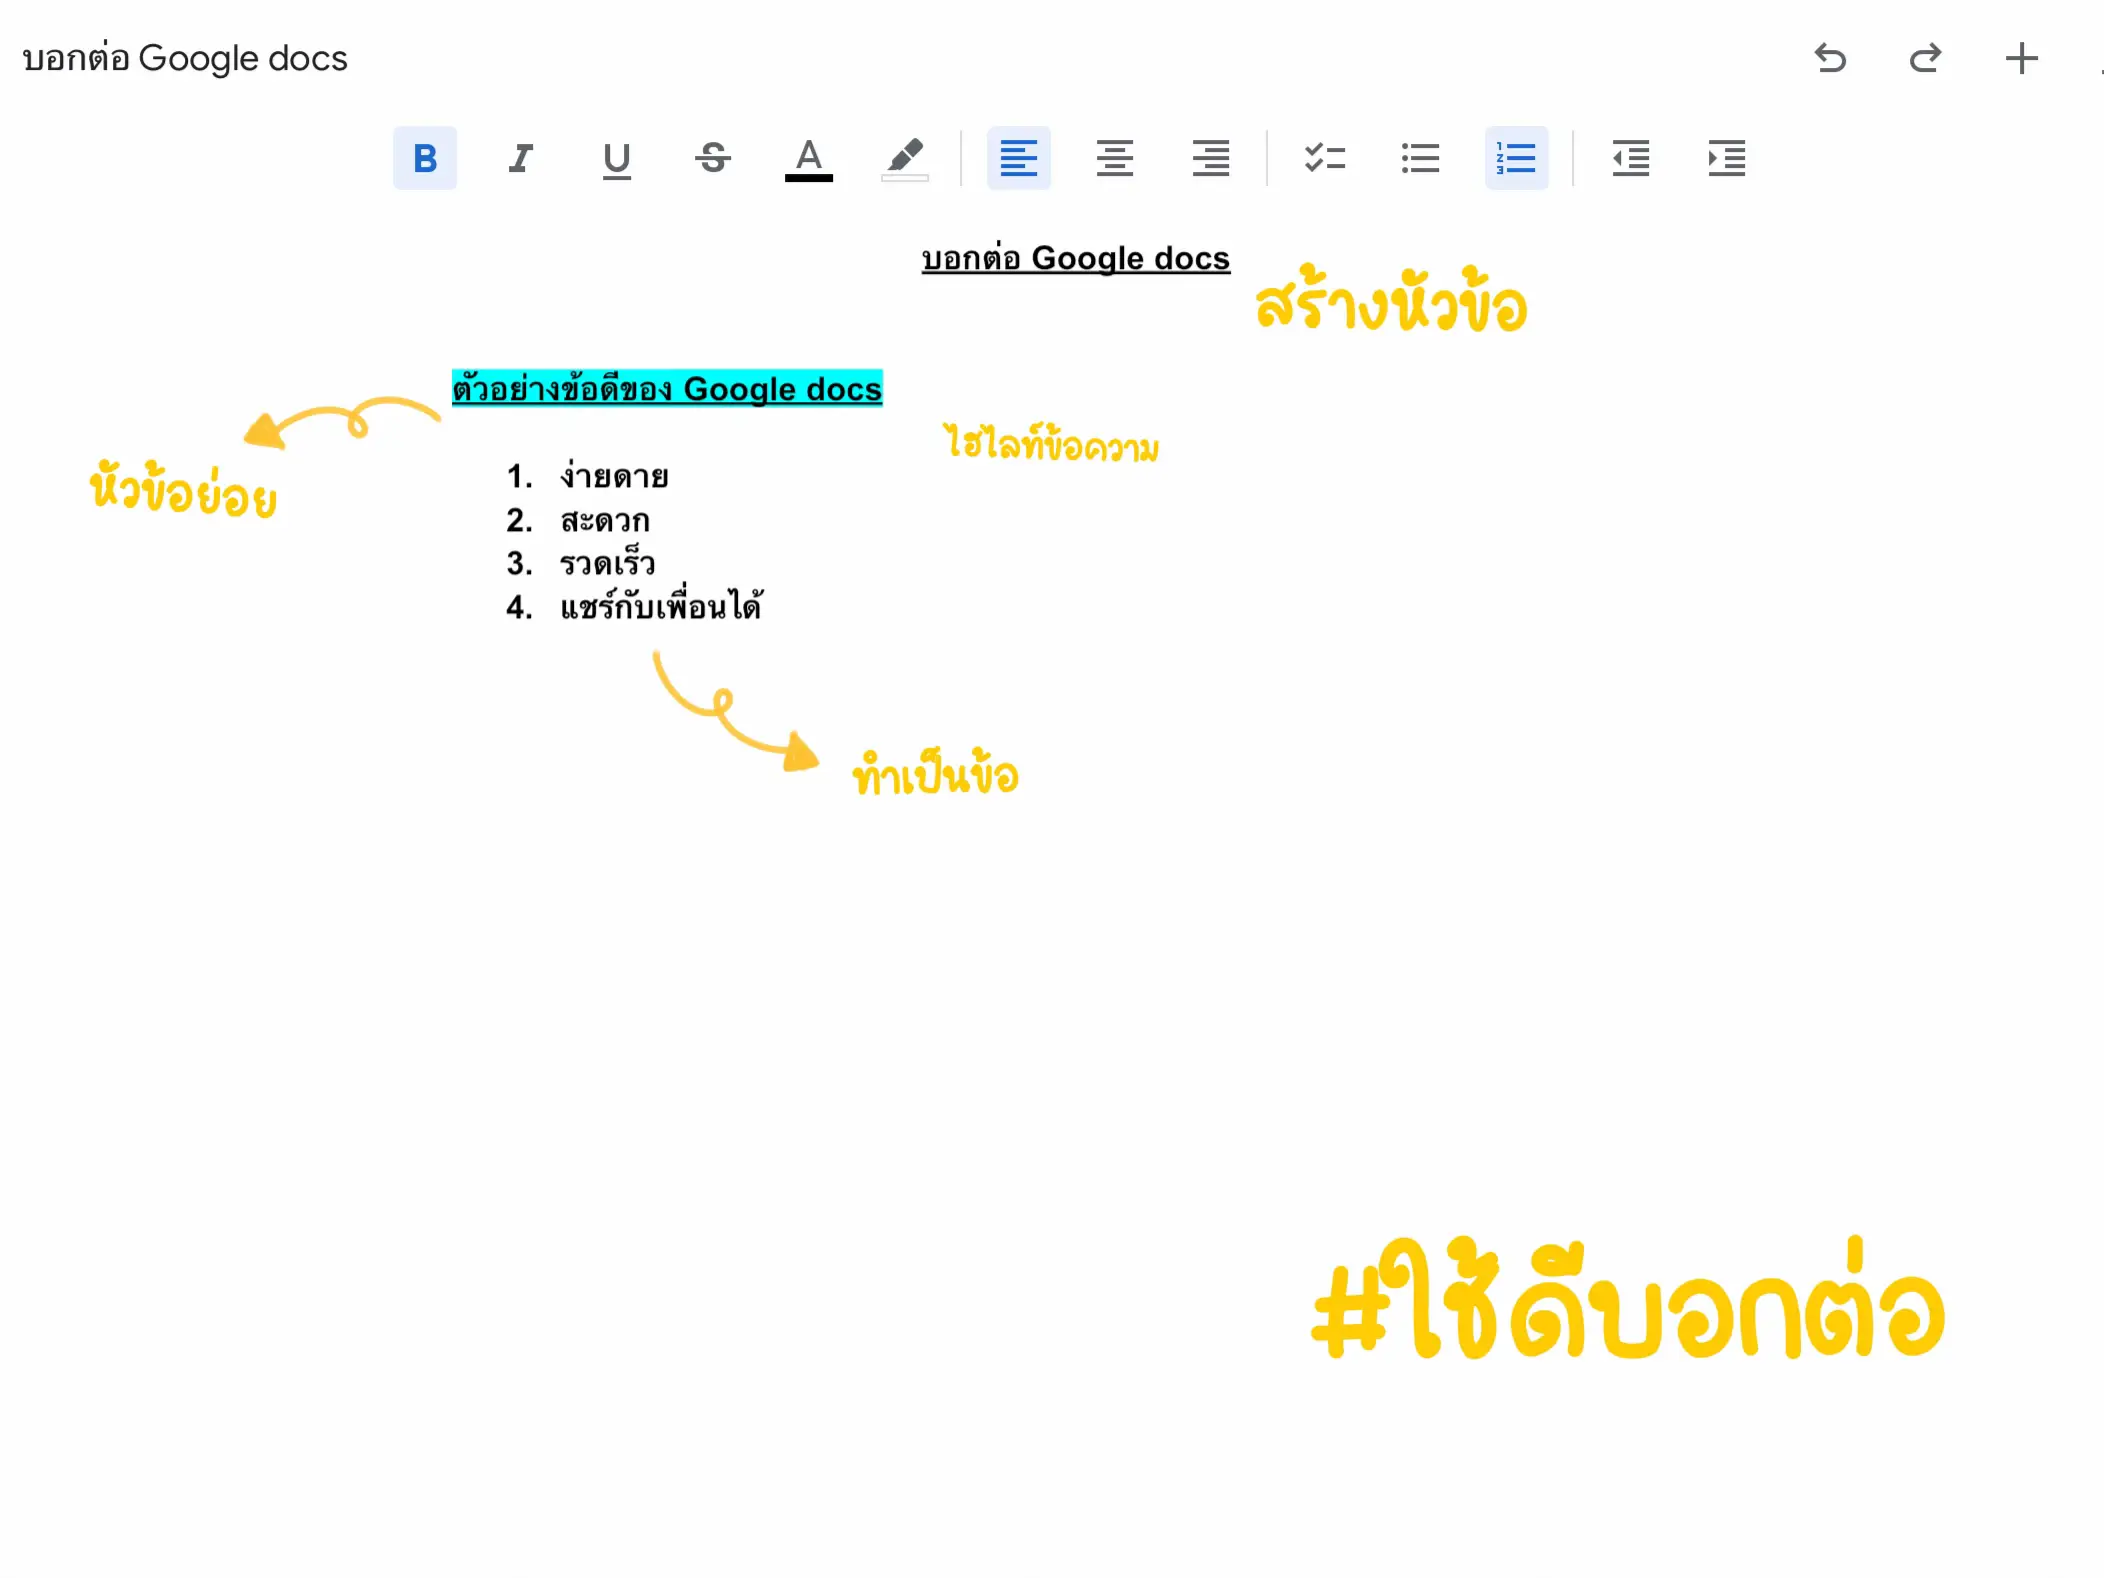The width and height of the screenshot is (2104, 1578).
Task: Underline the selected text
Action: click(616, 158)
